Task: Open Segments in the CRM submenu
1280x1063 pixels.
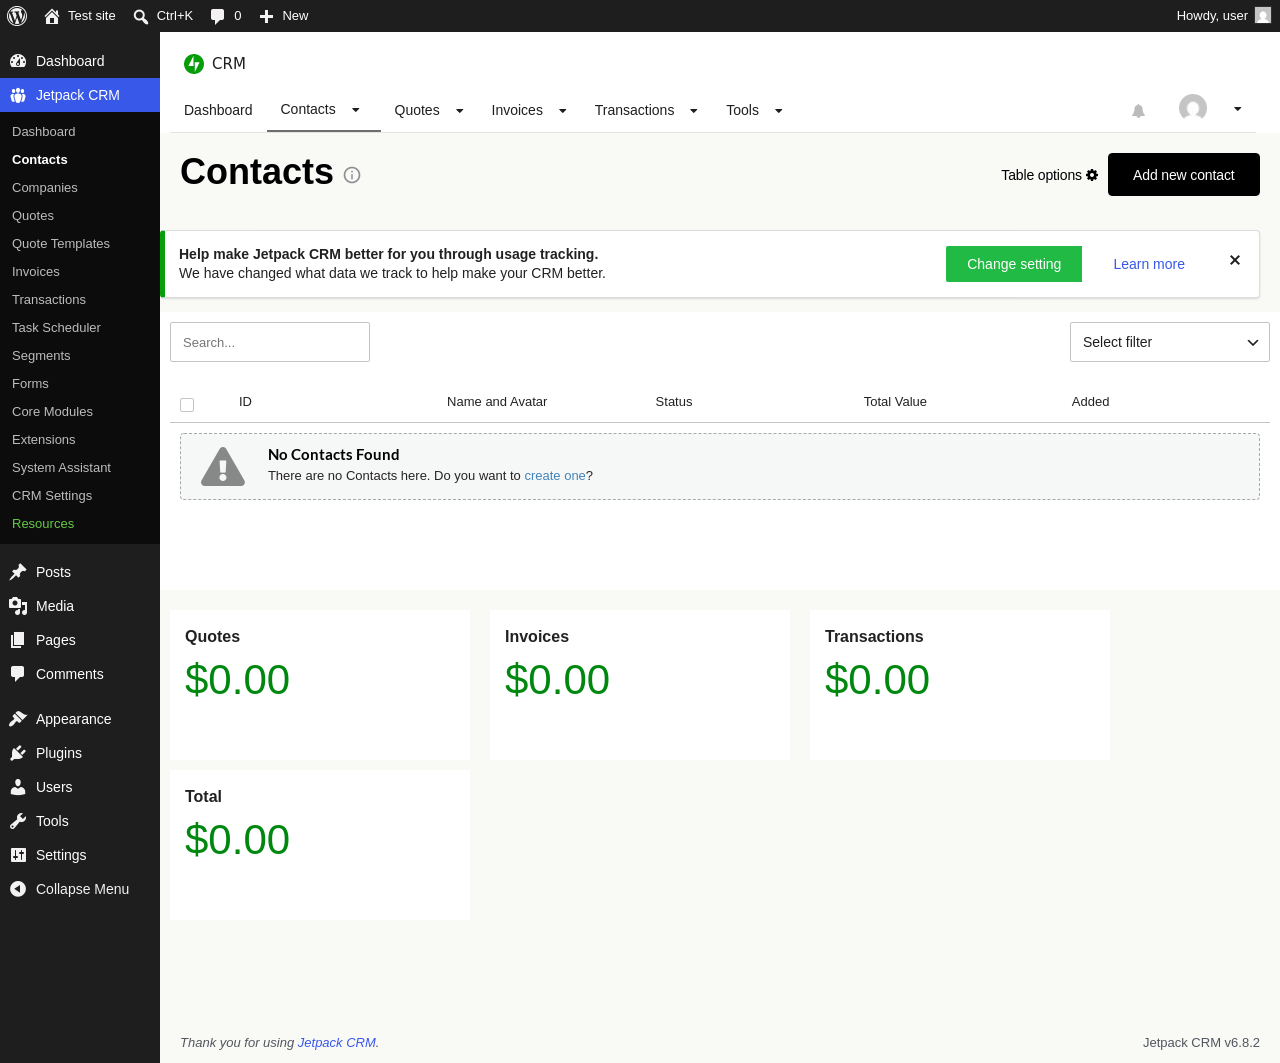Action: (41, 356)
